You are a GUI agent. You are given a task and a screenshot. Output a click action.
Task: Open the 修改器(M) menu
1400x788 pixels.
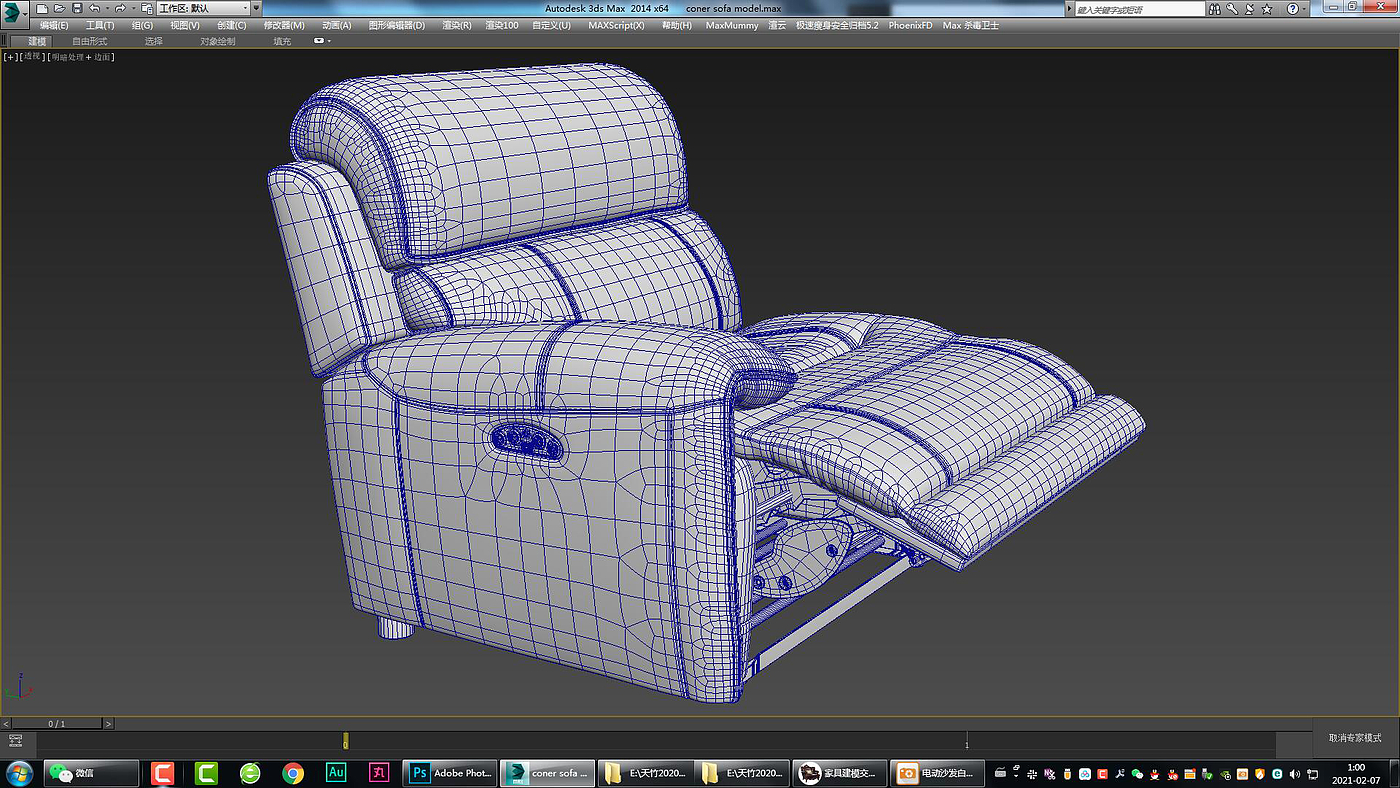tap(284, 25)
